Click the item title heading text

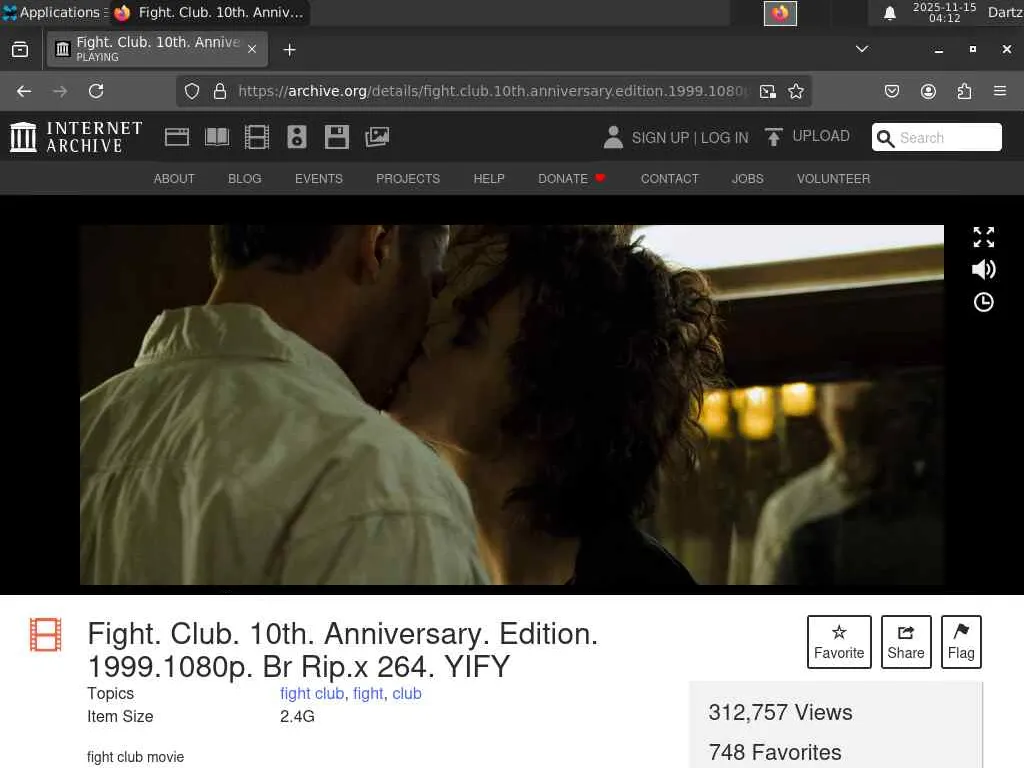click(343, 650)
